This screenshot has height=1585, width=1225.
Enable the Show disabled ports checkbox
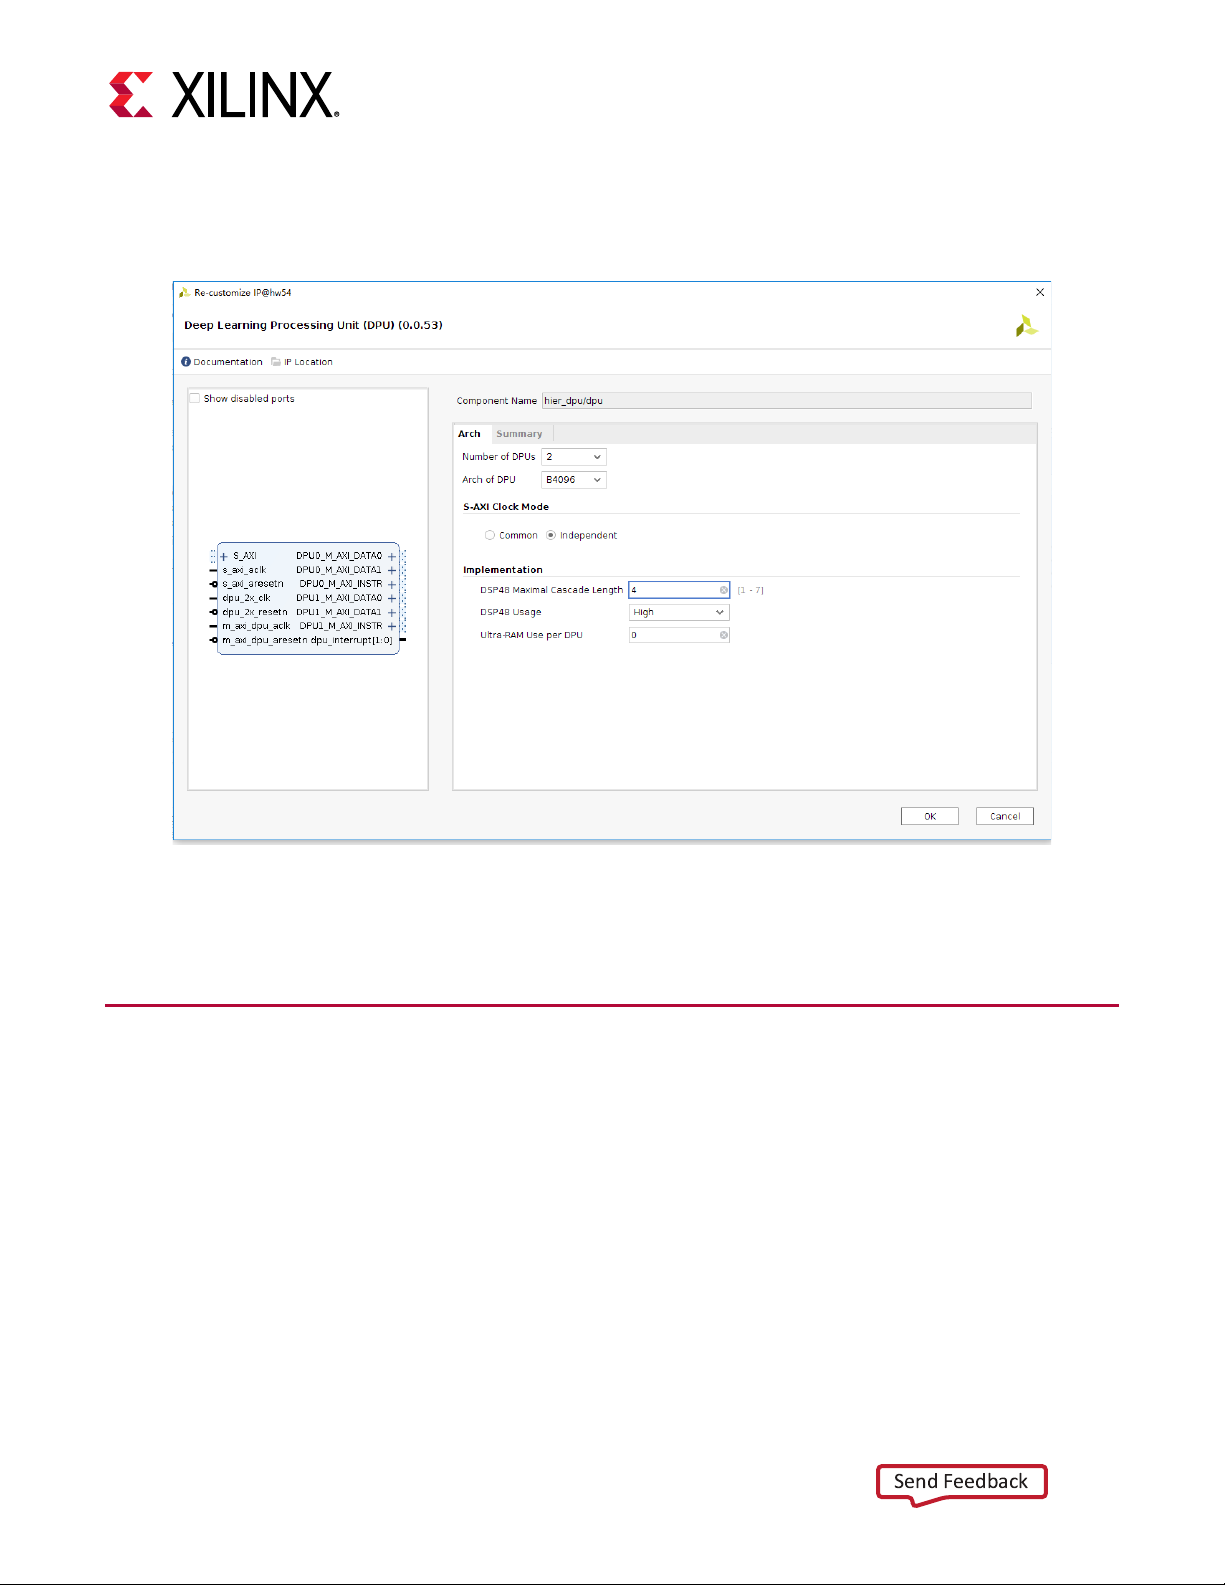[195, 398]
